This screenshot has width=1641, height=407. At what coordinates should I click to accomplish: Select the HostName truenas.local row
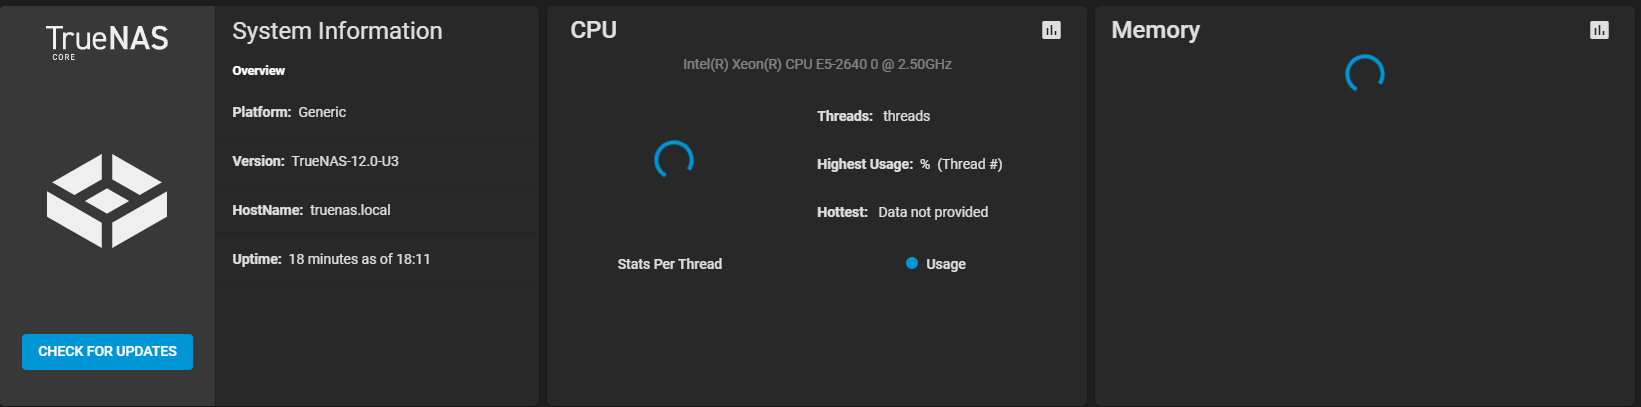(377, 210)
